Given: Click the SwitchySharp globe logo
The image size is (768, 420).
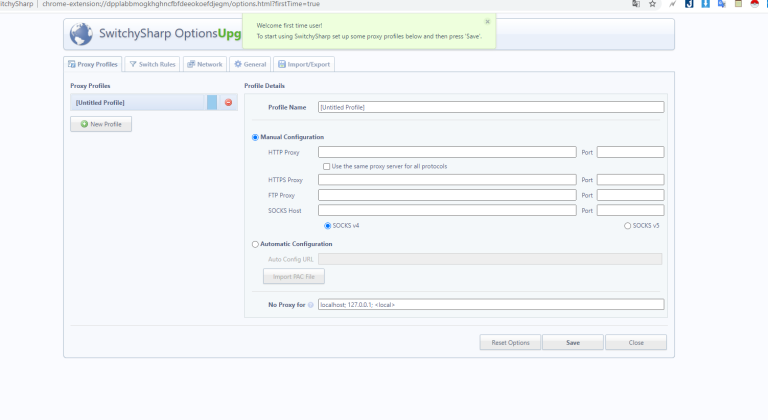Looking at the screenshot, I should pos(81,34).
